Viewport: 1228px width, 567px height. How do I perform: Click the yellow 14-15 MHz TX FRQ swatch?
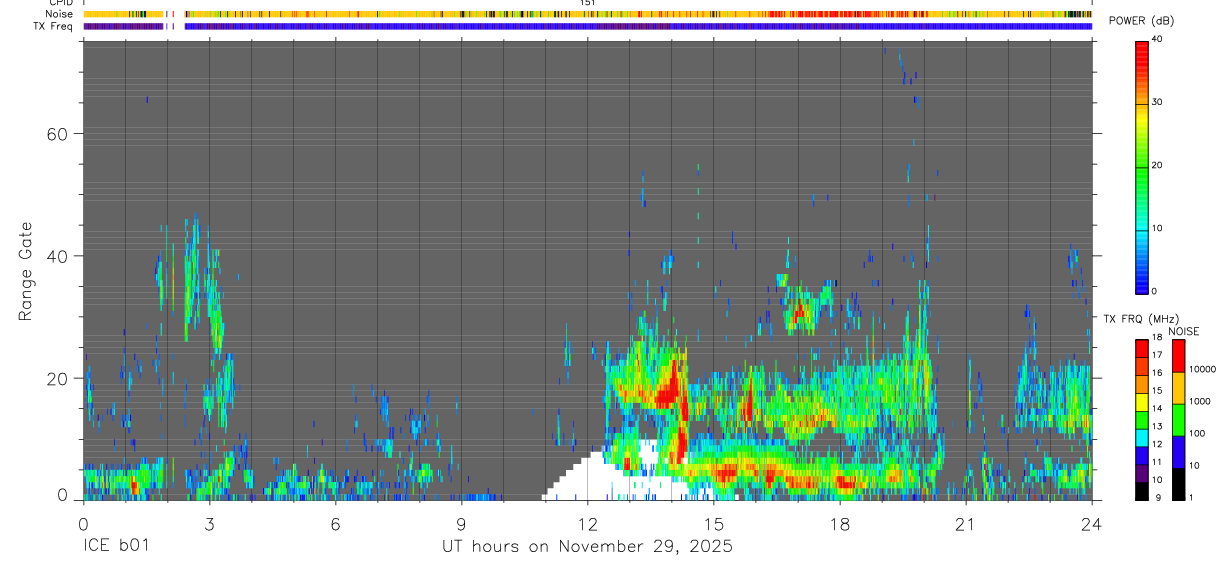[1141, 402]
